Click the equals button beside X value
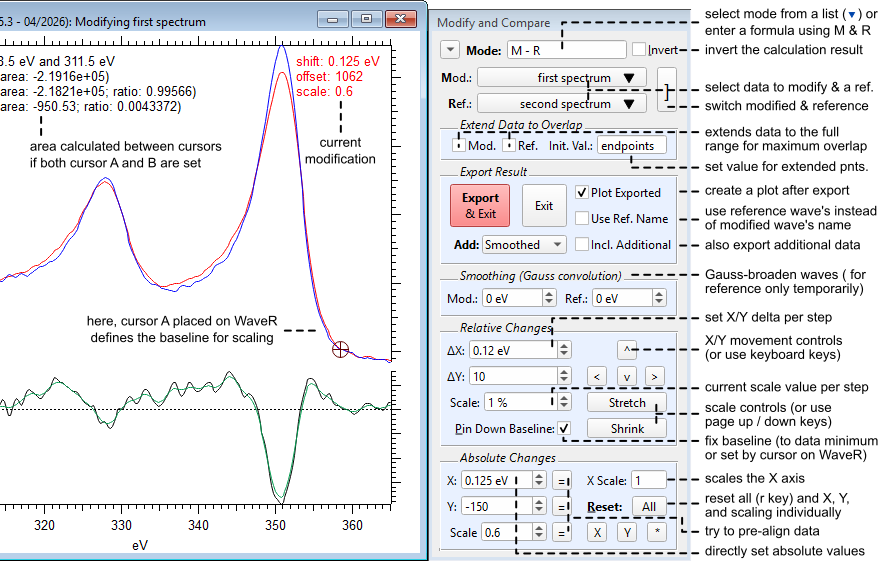This screenshot has height=561, width=880. (x=562, y=480)
